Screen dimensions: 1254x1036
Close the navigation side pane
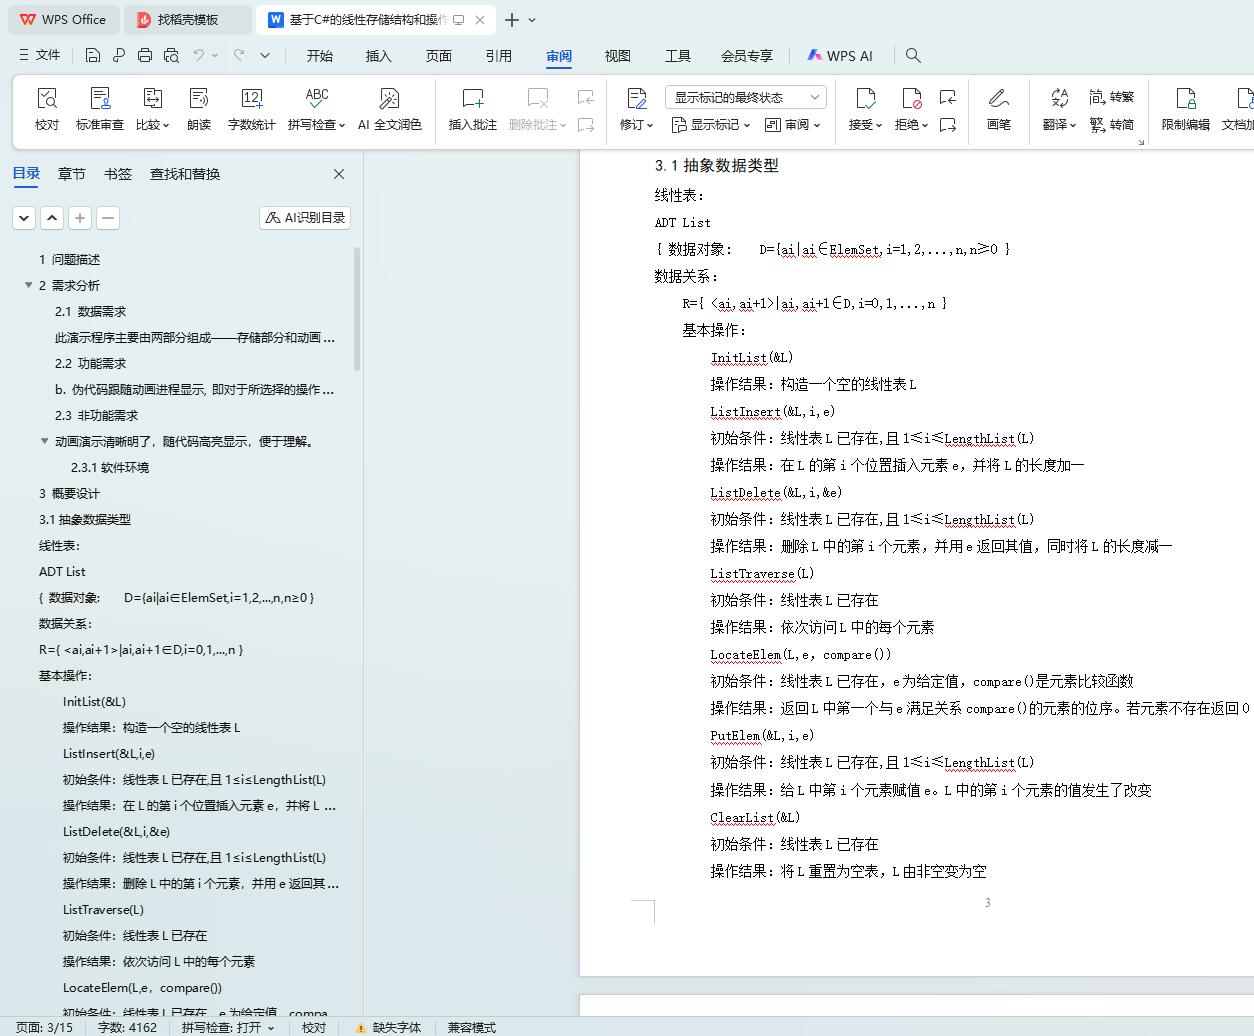(x=339, y=174)
